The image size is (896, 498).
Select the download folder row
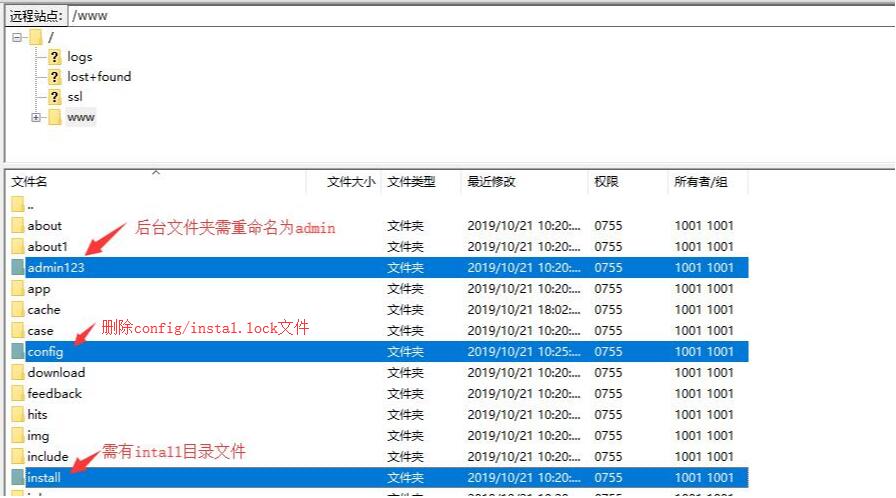pyautogui.click(x=379, y=373)
